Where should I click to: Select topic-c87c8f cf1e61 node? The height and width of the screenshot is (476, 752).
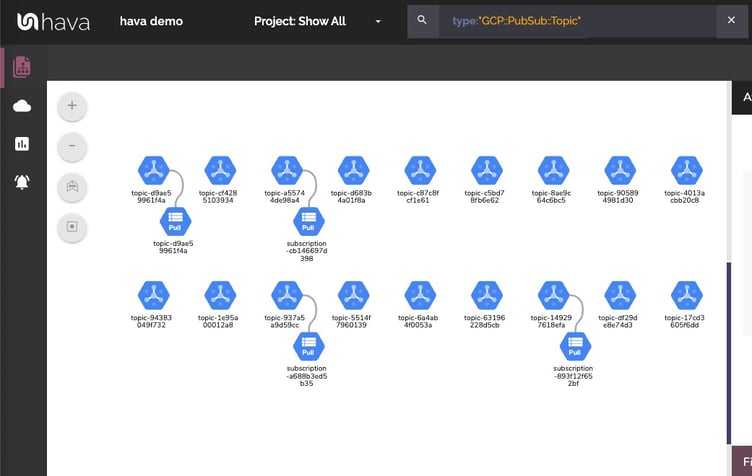[x=420, y=170]
